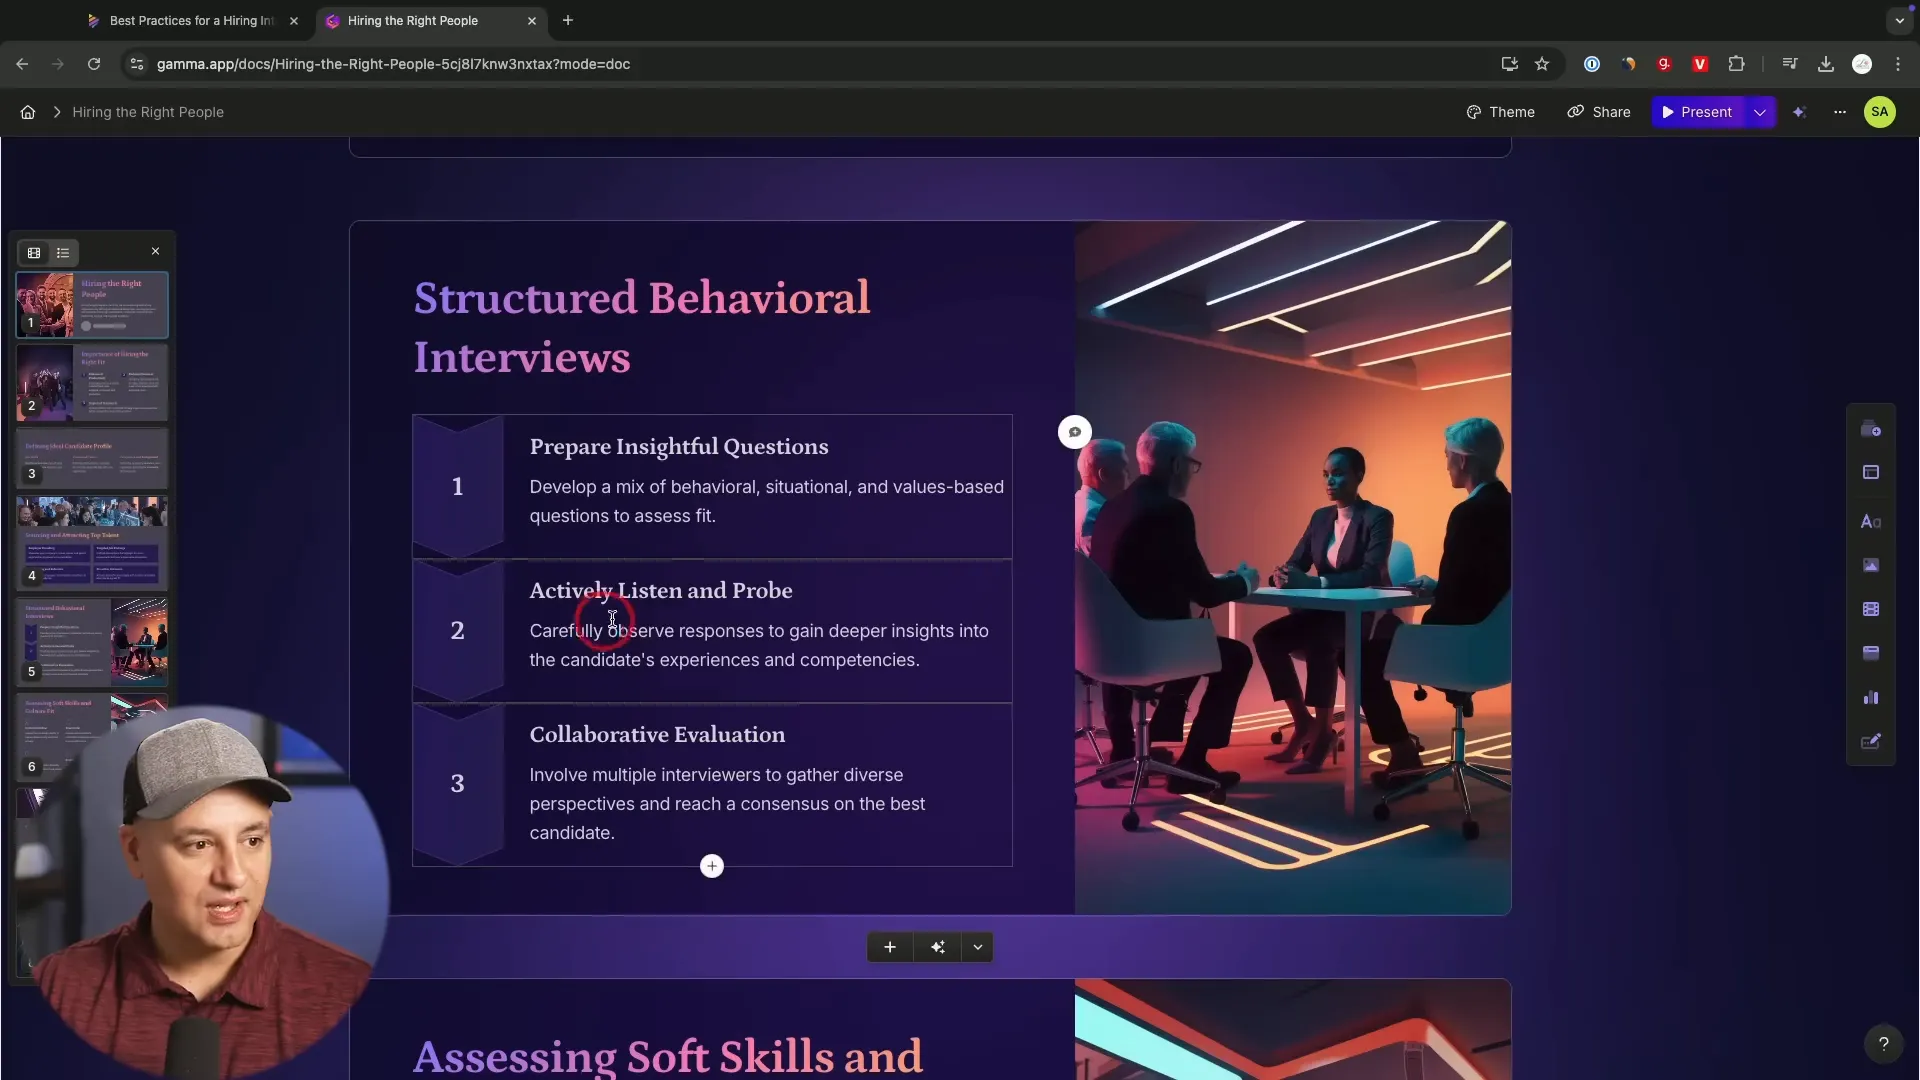Open the charts and diagrams tool
The height and width of the screenshot is (1080, 1920).
pos(1870,697)
